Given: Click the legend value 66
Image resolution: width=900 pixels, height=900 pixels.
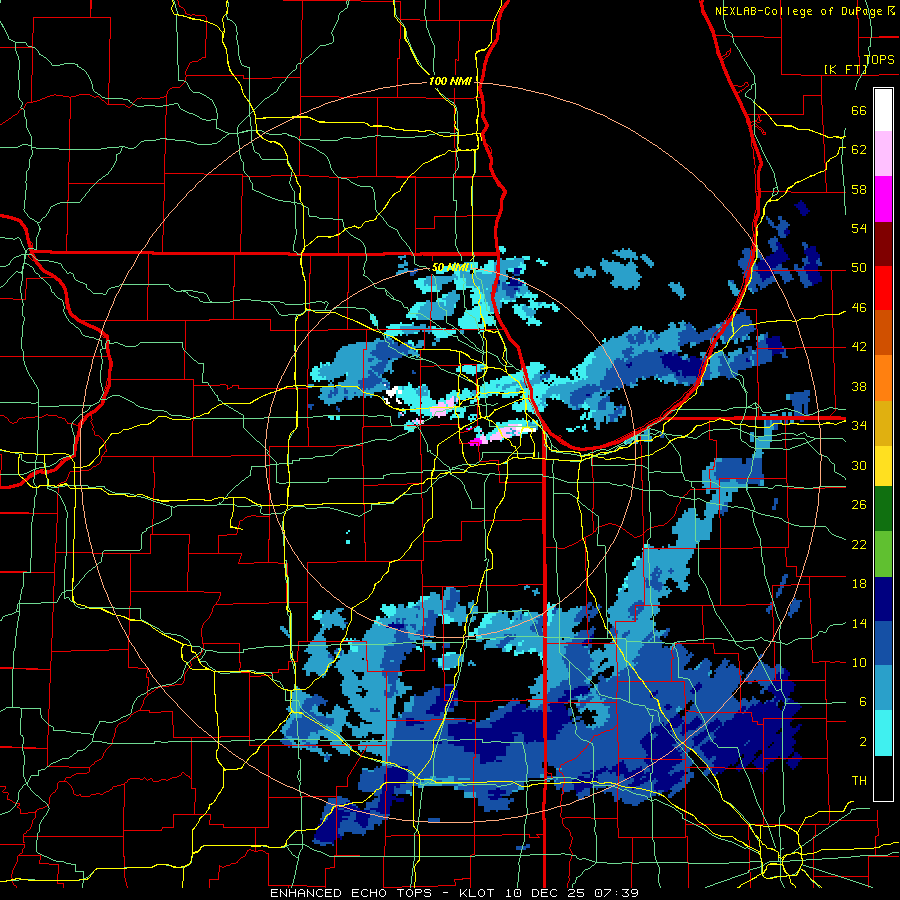Looking at the screenshot, I should click(859, 110).
